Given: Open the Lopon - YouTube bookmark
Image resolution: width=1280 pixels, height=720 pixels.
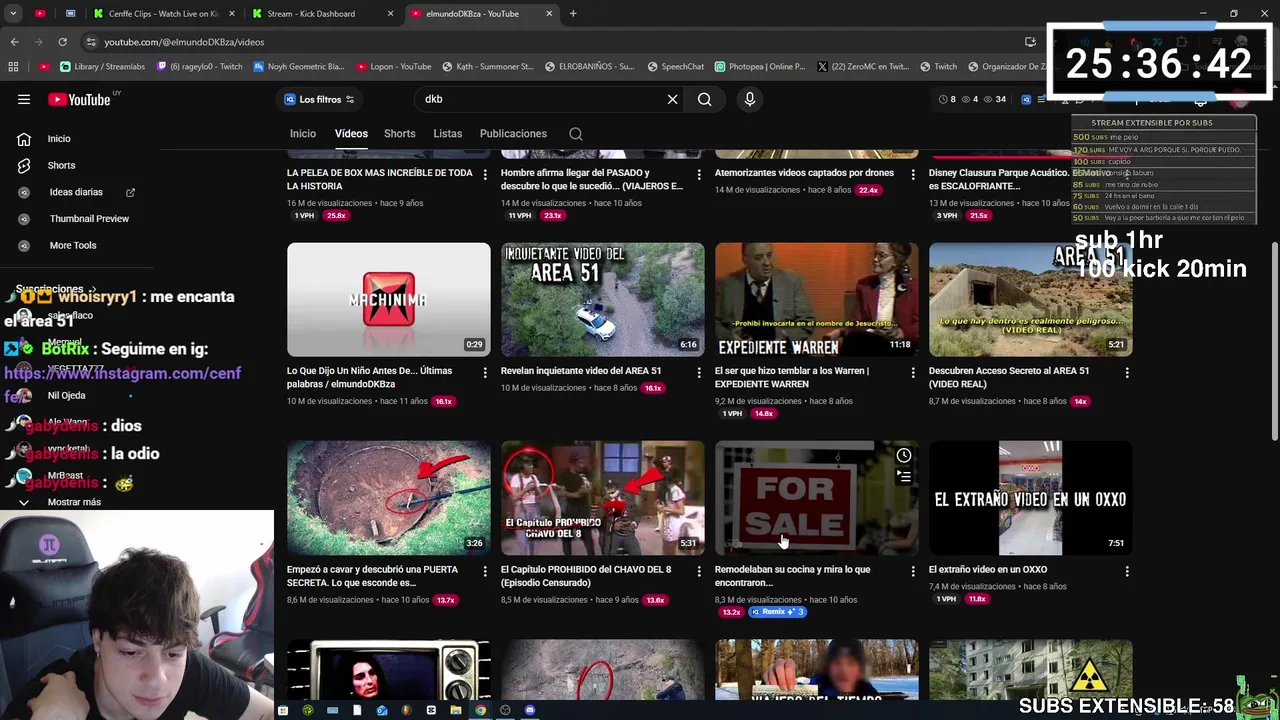Looking at the screenshot, I should (393, 67).
